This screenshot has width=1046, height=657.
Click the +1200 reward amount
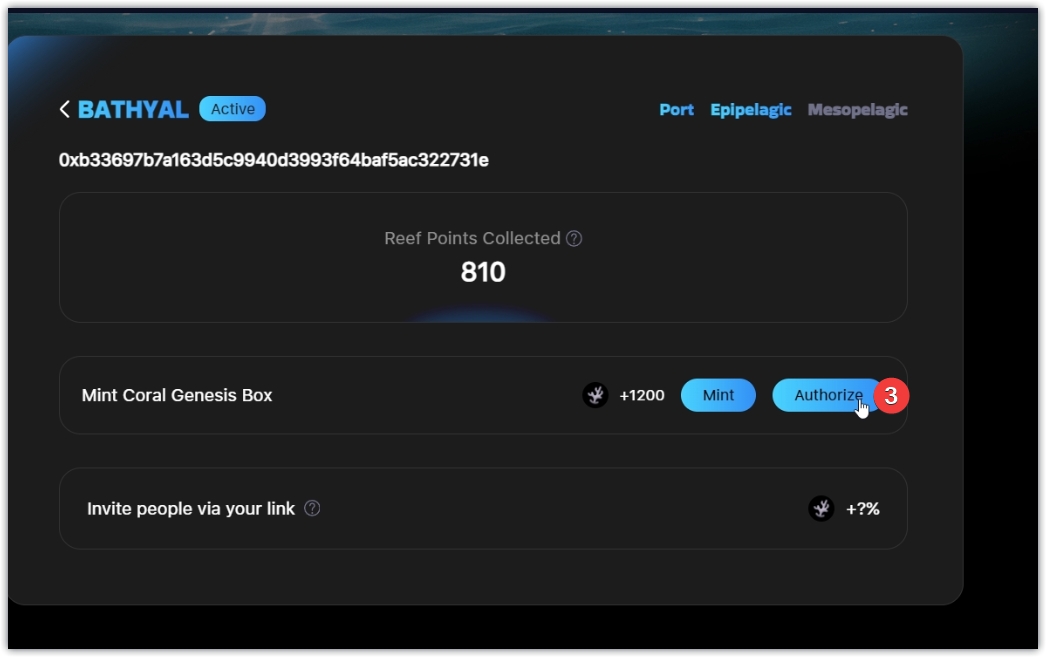tap(642, 395)
